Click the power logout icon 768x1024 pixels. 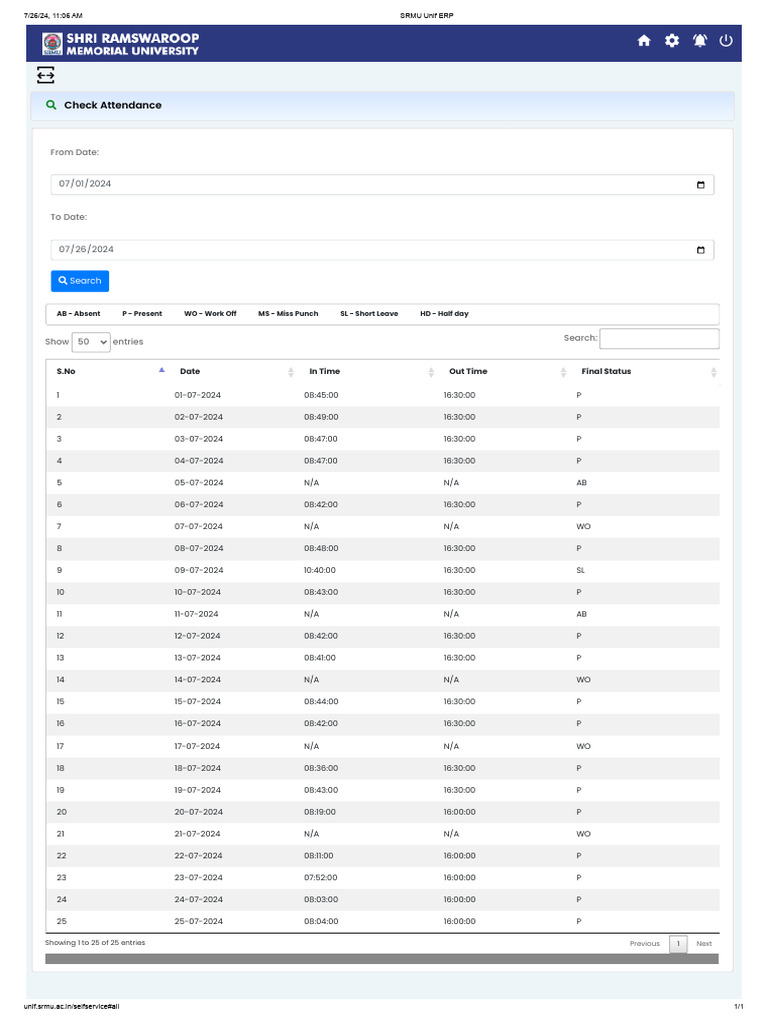726,40
